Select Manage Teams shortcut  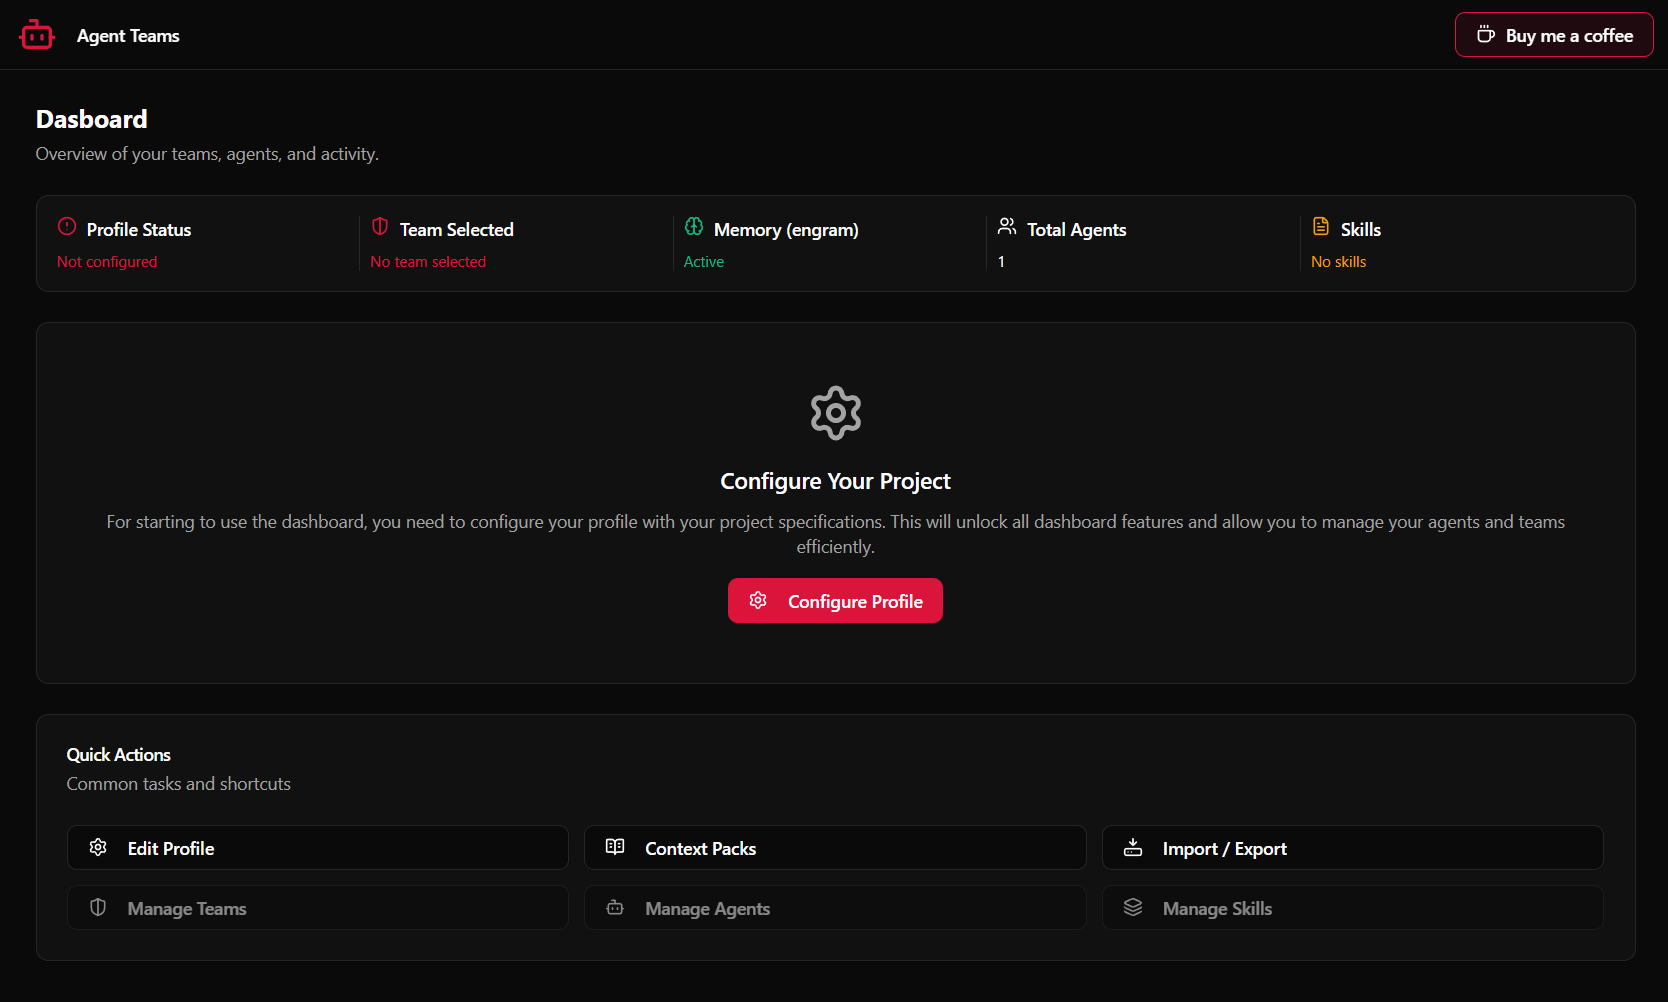pos(317,908)
